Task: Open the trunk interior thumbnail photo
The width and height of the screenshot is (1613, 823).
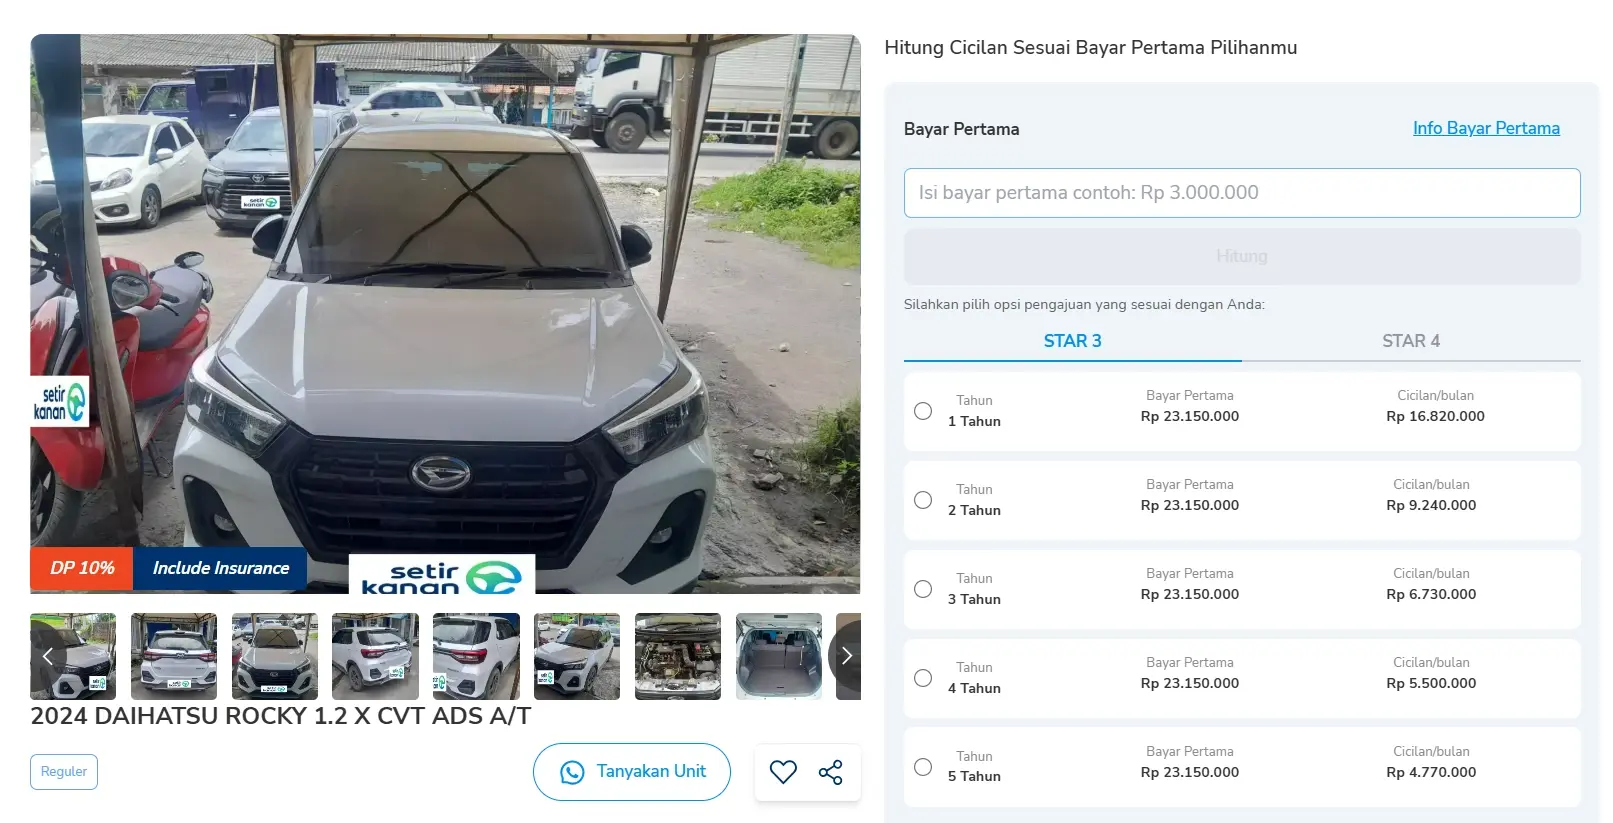Action: pos(779,656)
